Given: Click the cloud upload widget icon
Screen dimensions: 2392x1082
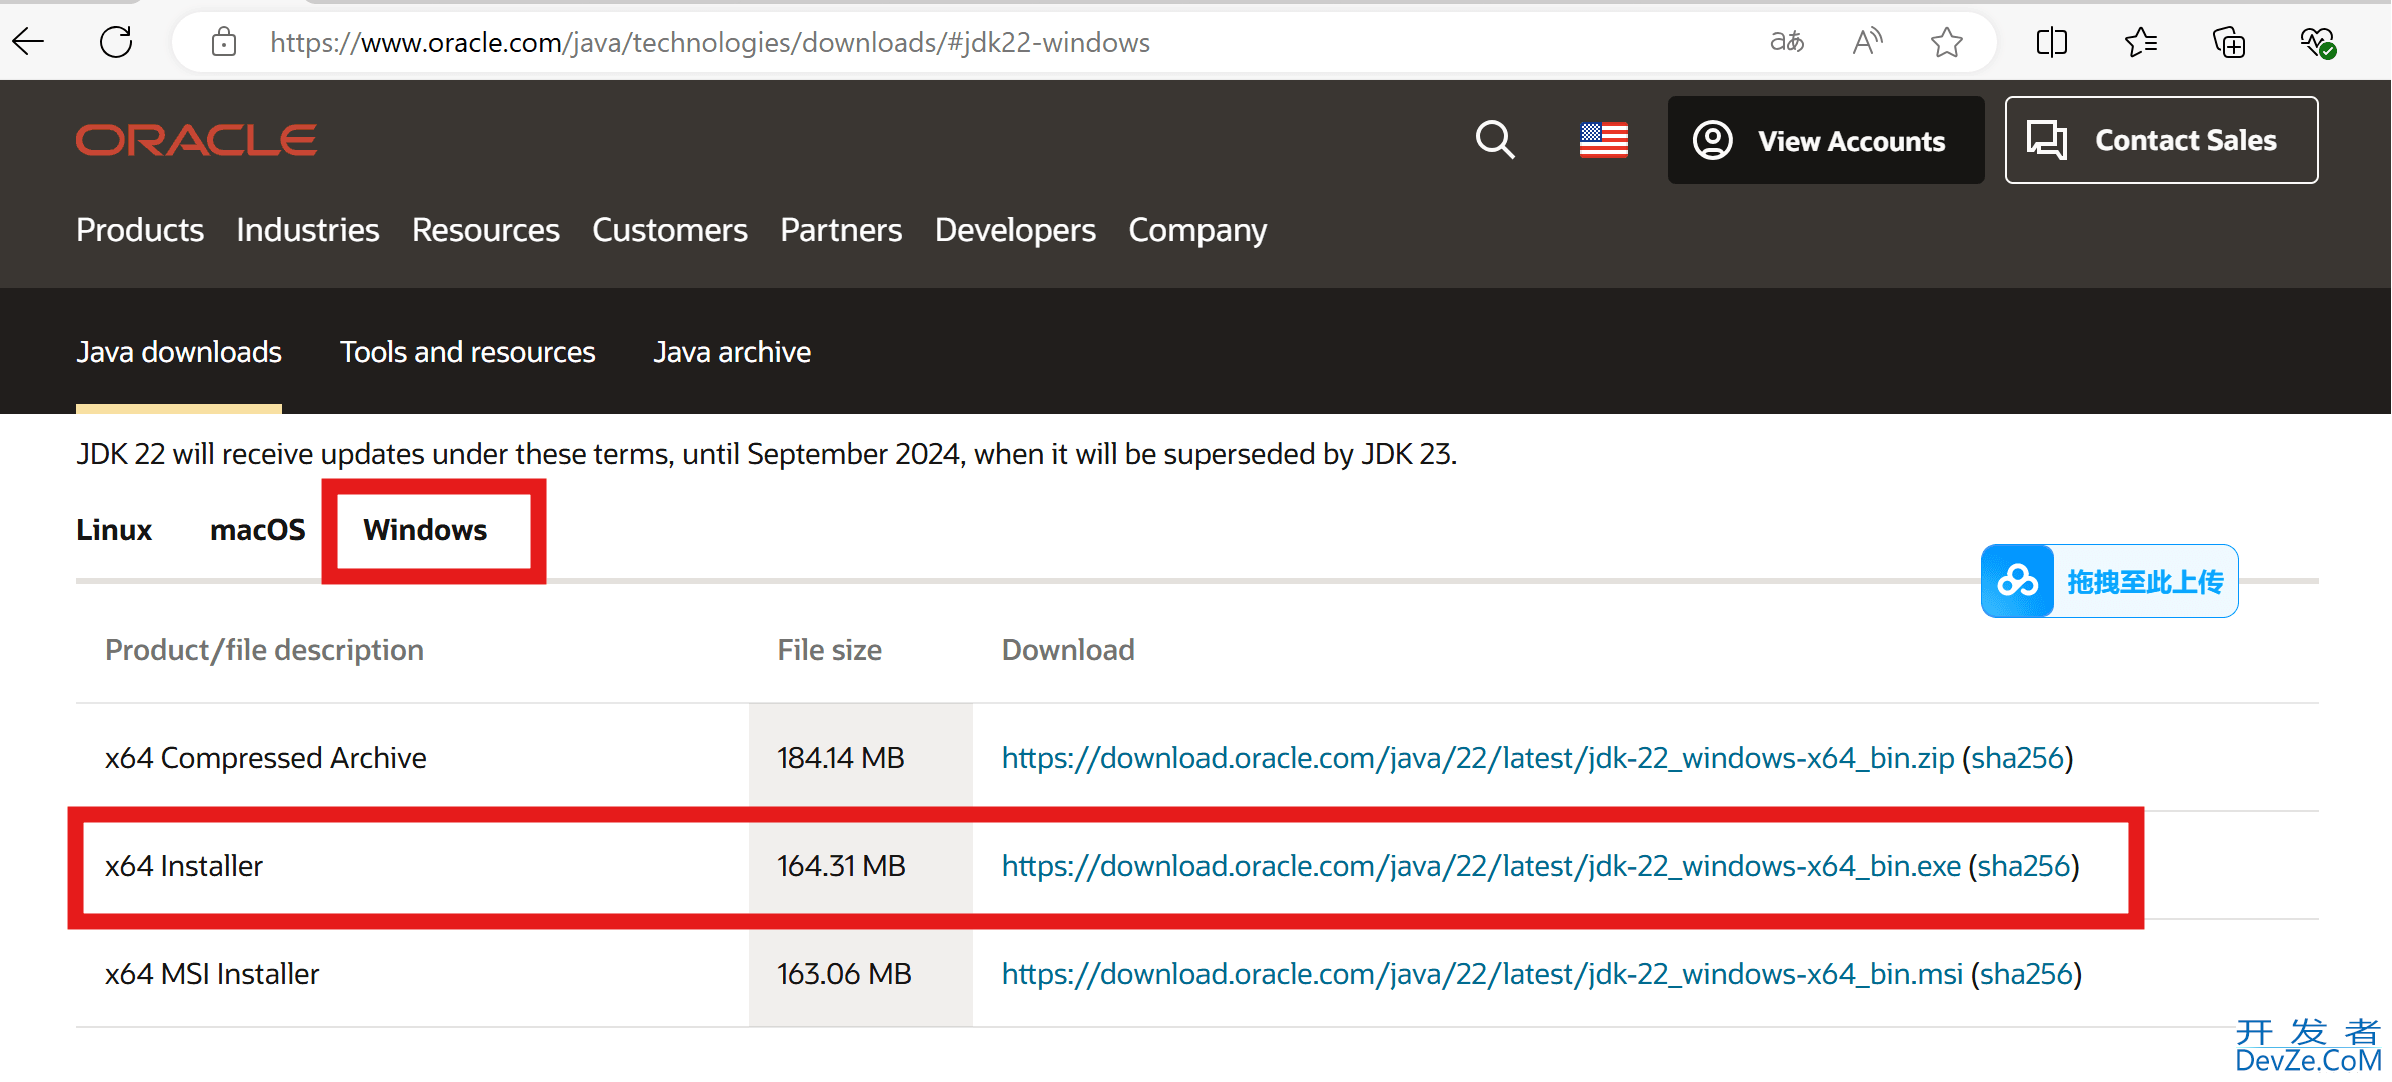Looking at the screenshot, I should pos(2018,581).
